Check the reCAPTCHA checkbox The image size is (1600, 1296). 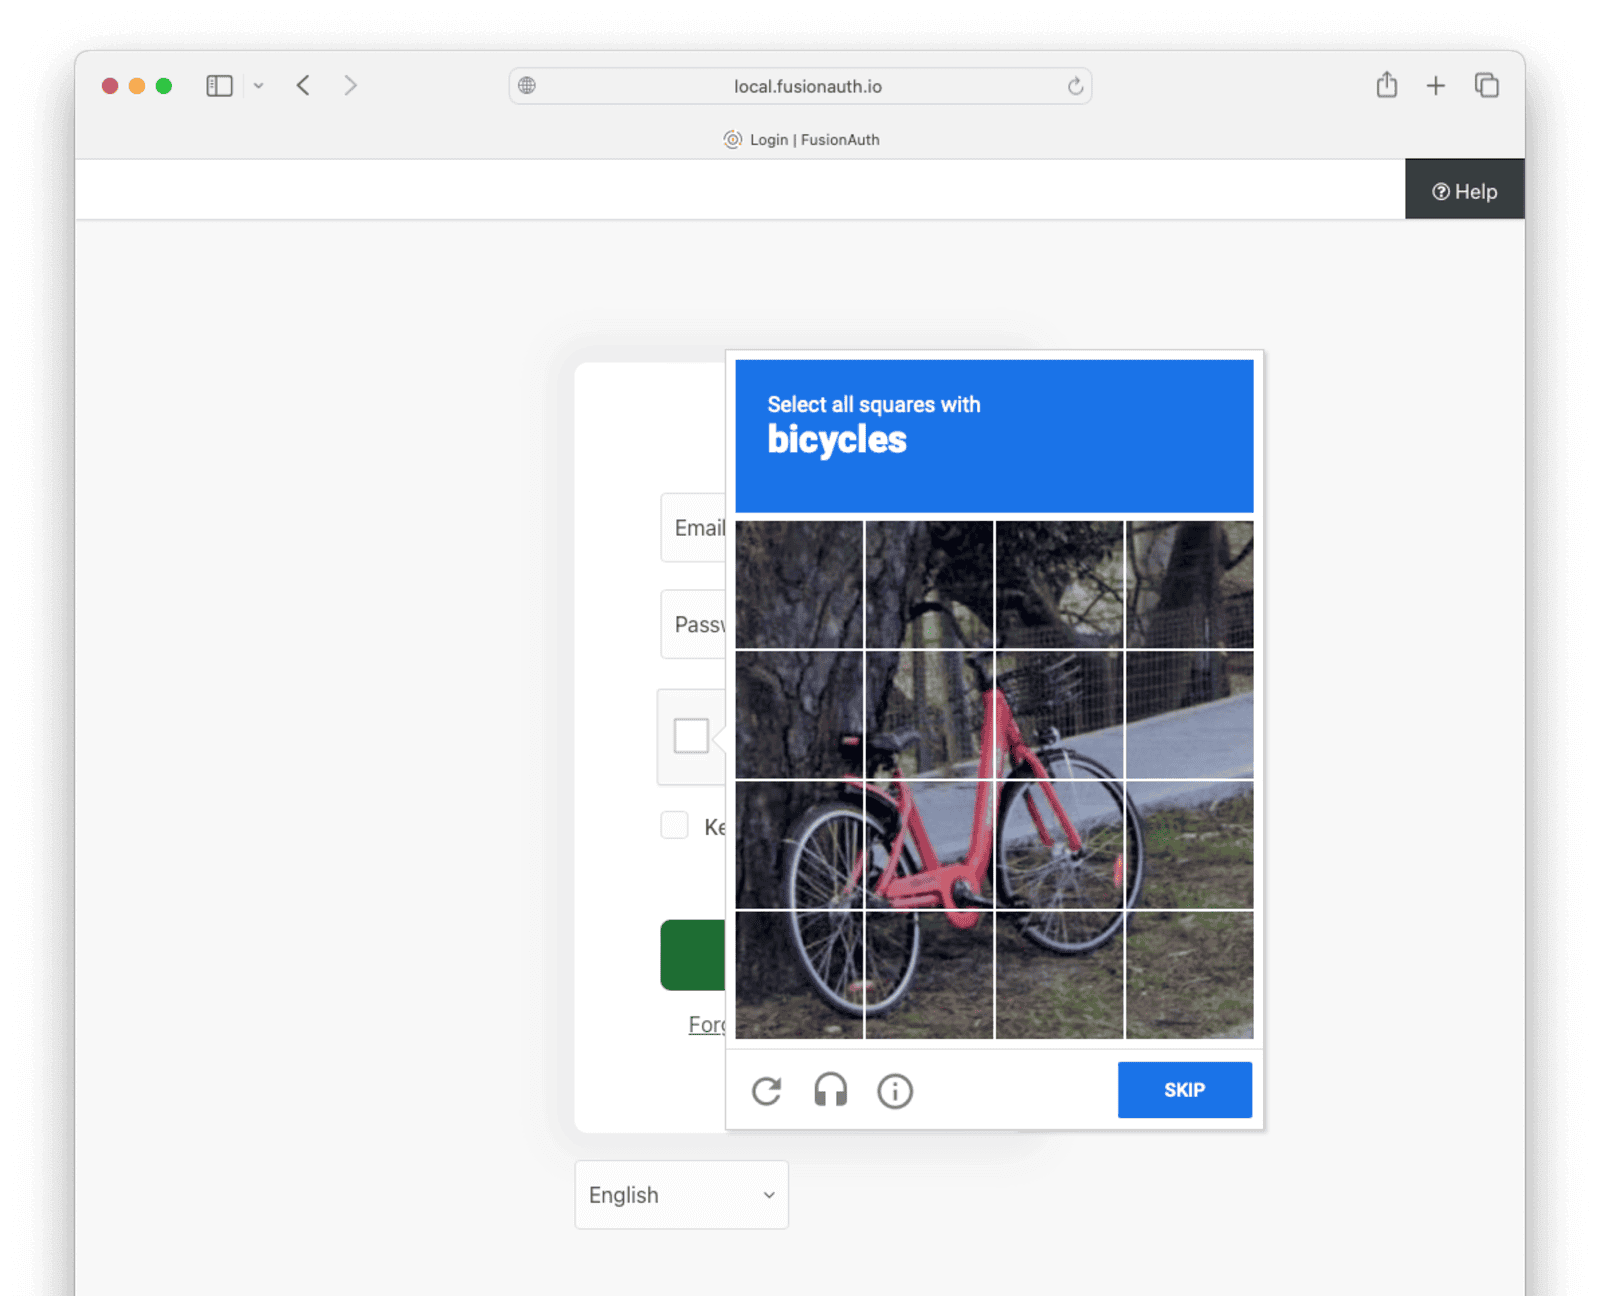click(x=691, y=736)
